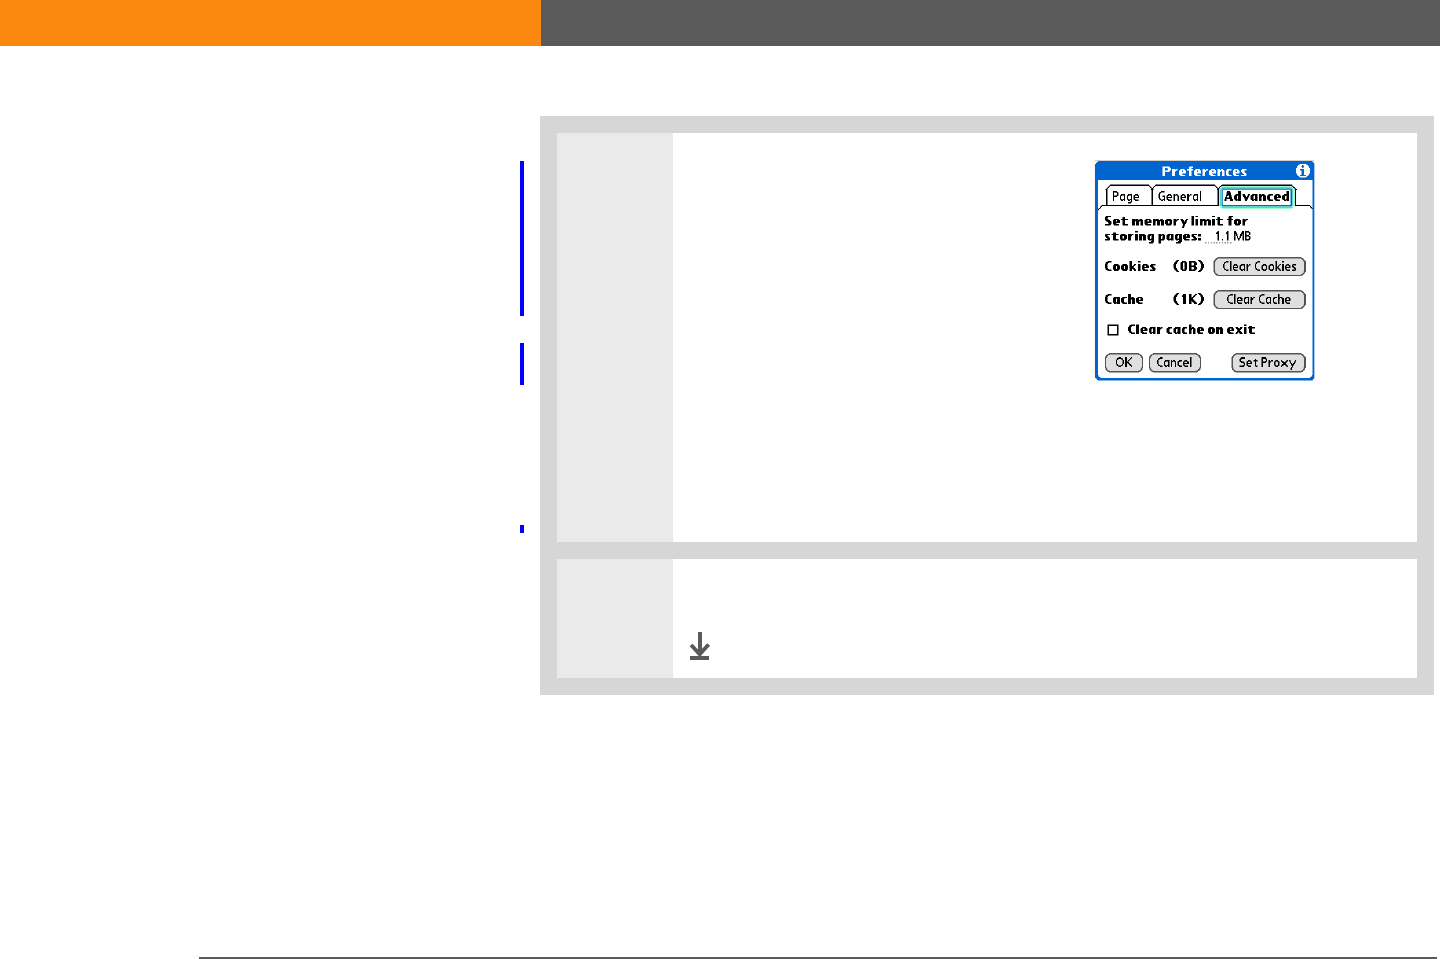The image size is (1440, 959).
Task: Switch to the Page tab
Action: (x=1126, y=196)
